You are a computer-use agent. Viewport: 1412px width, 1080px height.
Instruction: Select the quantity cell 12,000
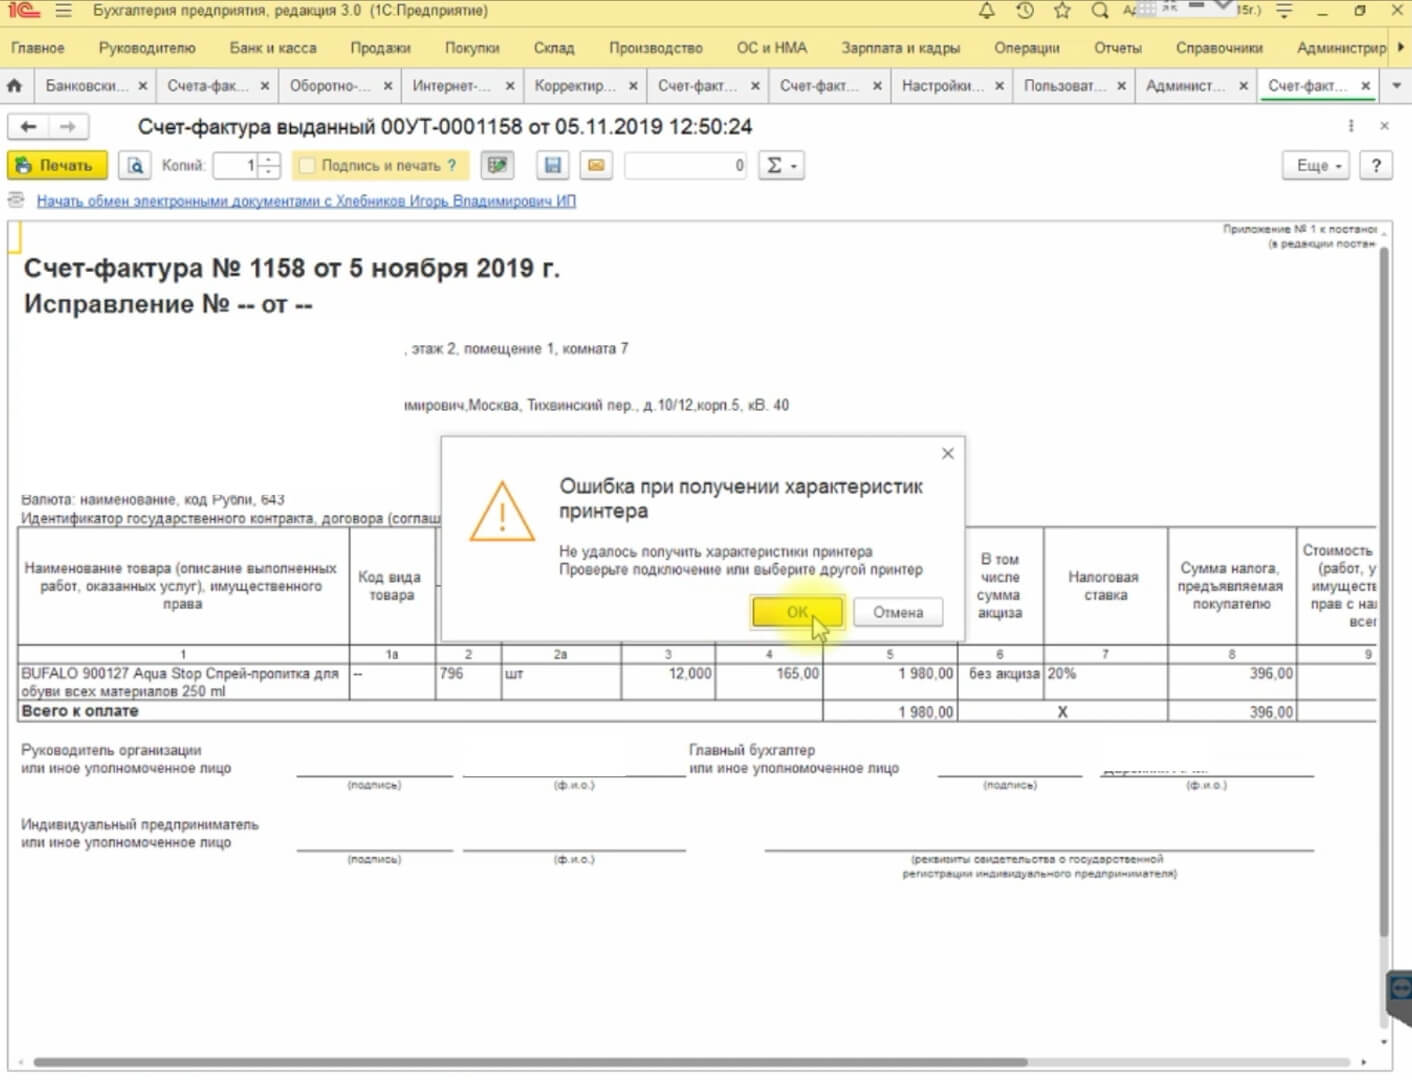668,682
